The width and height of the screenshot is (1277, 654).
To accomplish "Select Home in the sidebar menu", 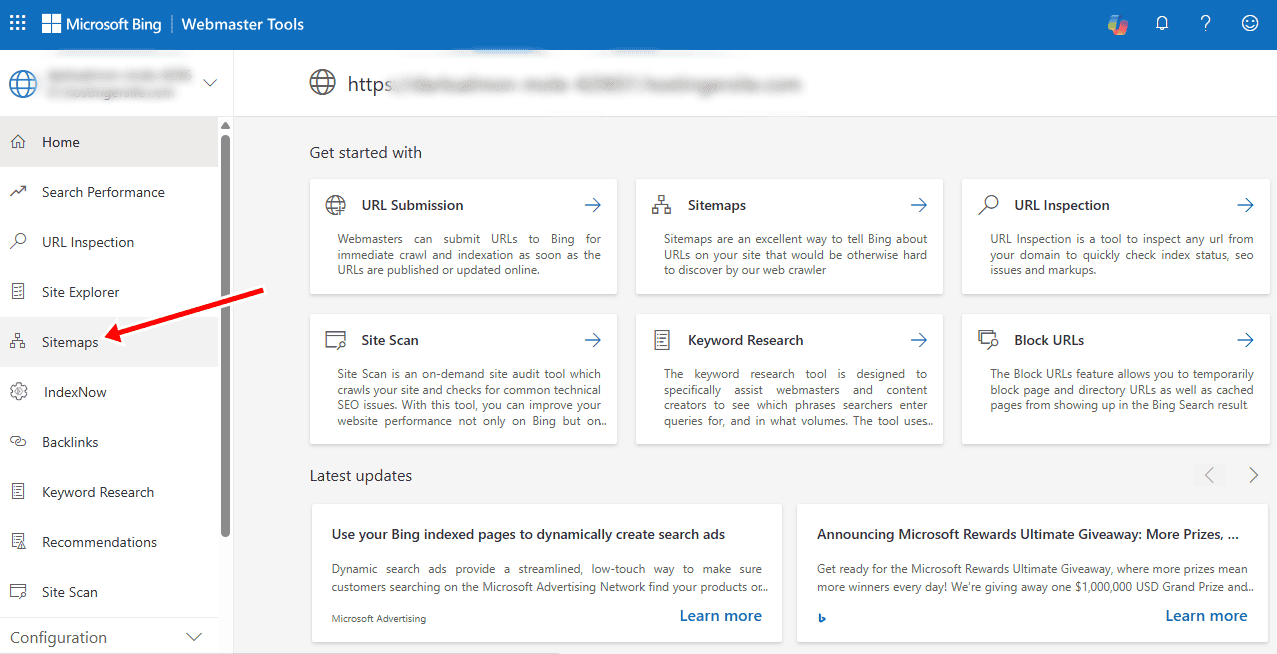I will [109, 142].
